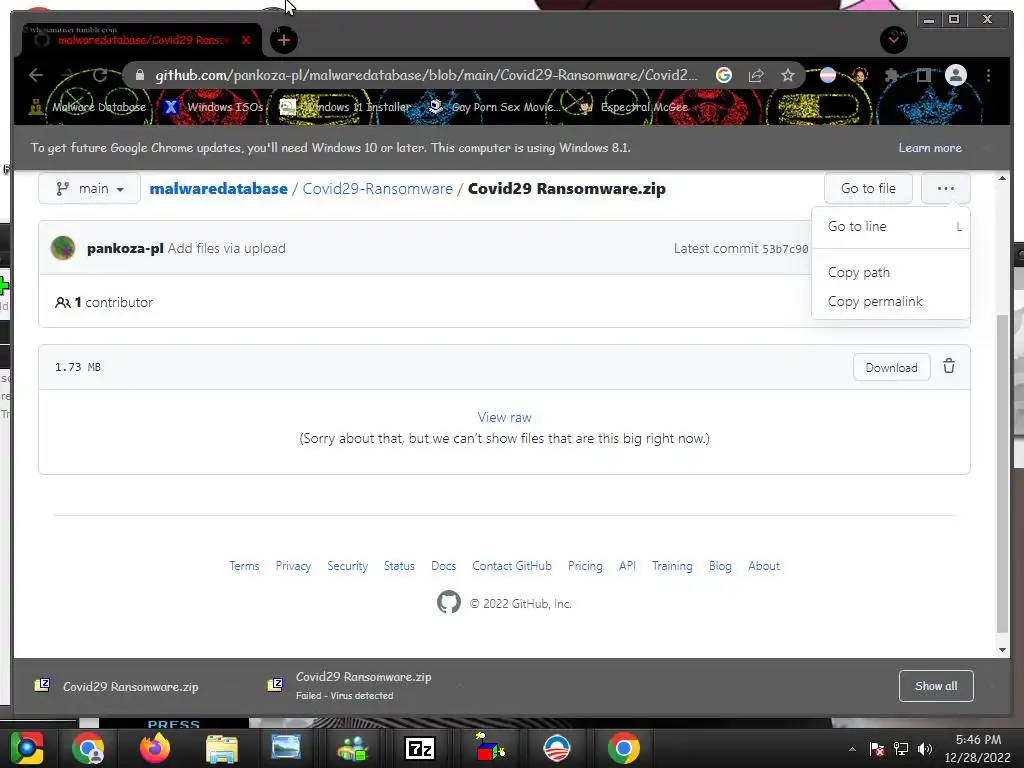Image resolution: width=1024 pixels, height=768 pixels.
Task: Open the Blog footer link
Action: pos(720,566)
